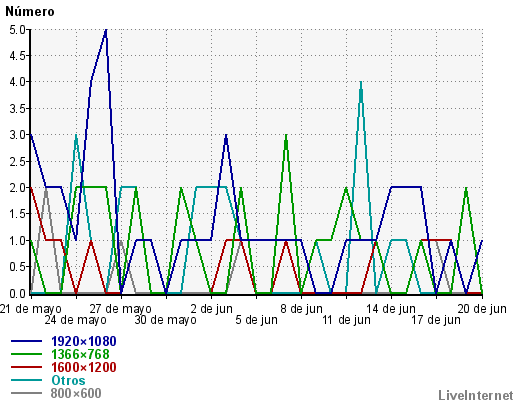
Task: Click the 1920×1080 legend label
Action: pos(84,341)
